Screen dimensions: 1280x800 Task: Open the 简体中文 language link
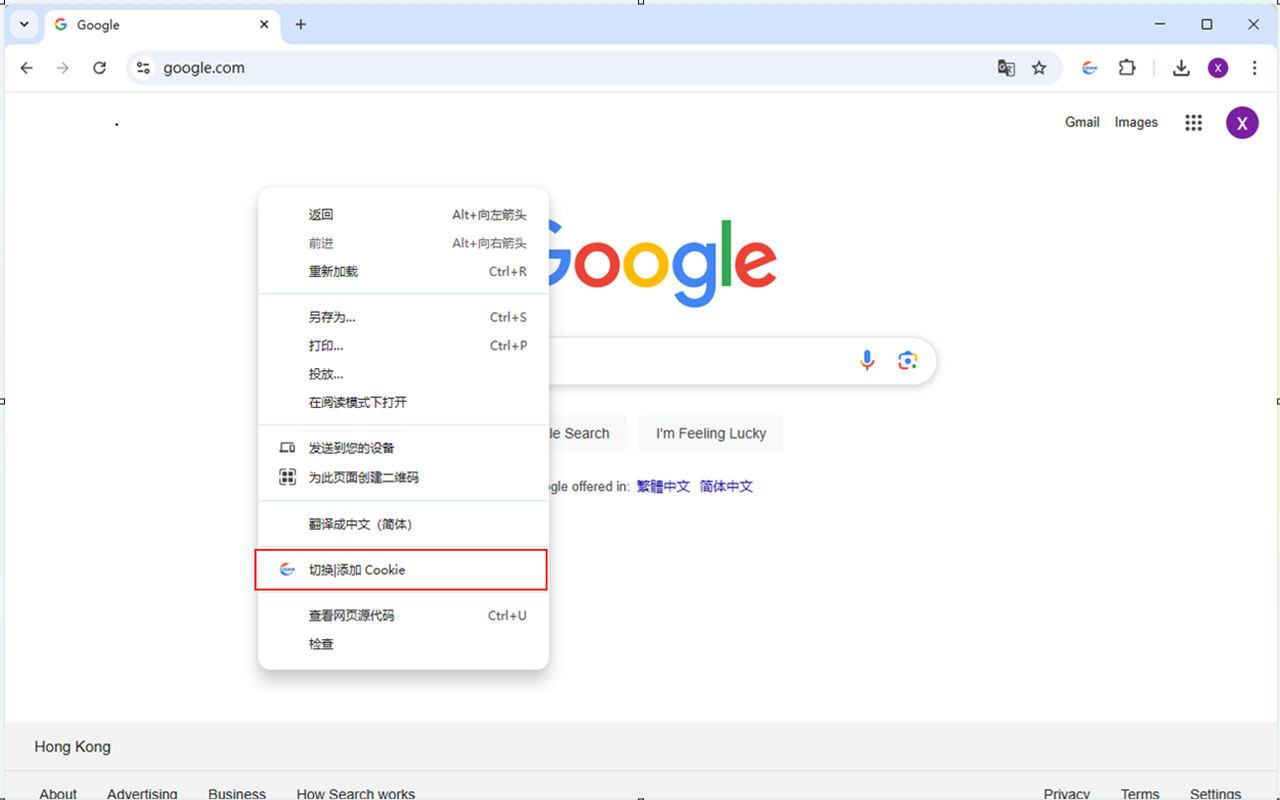coord(726,486)
